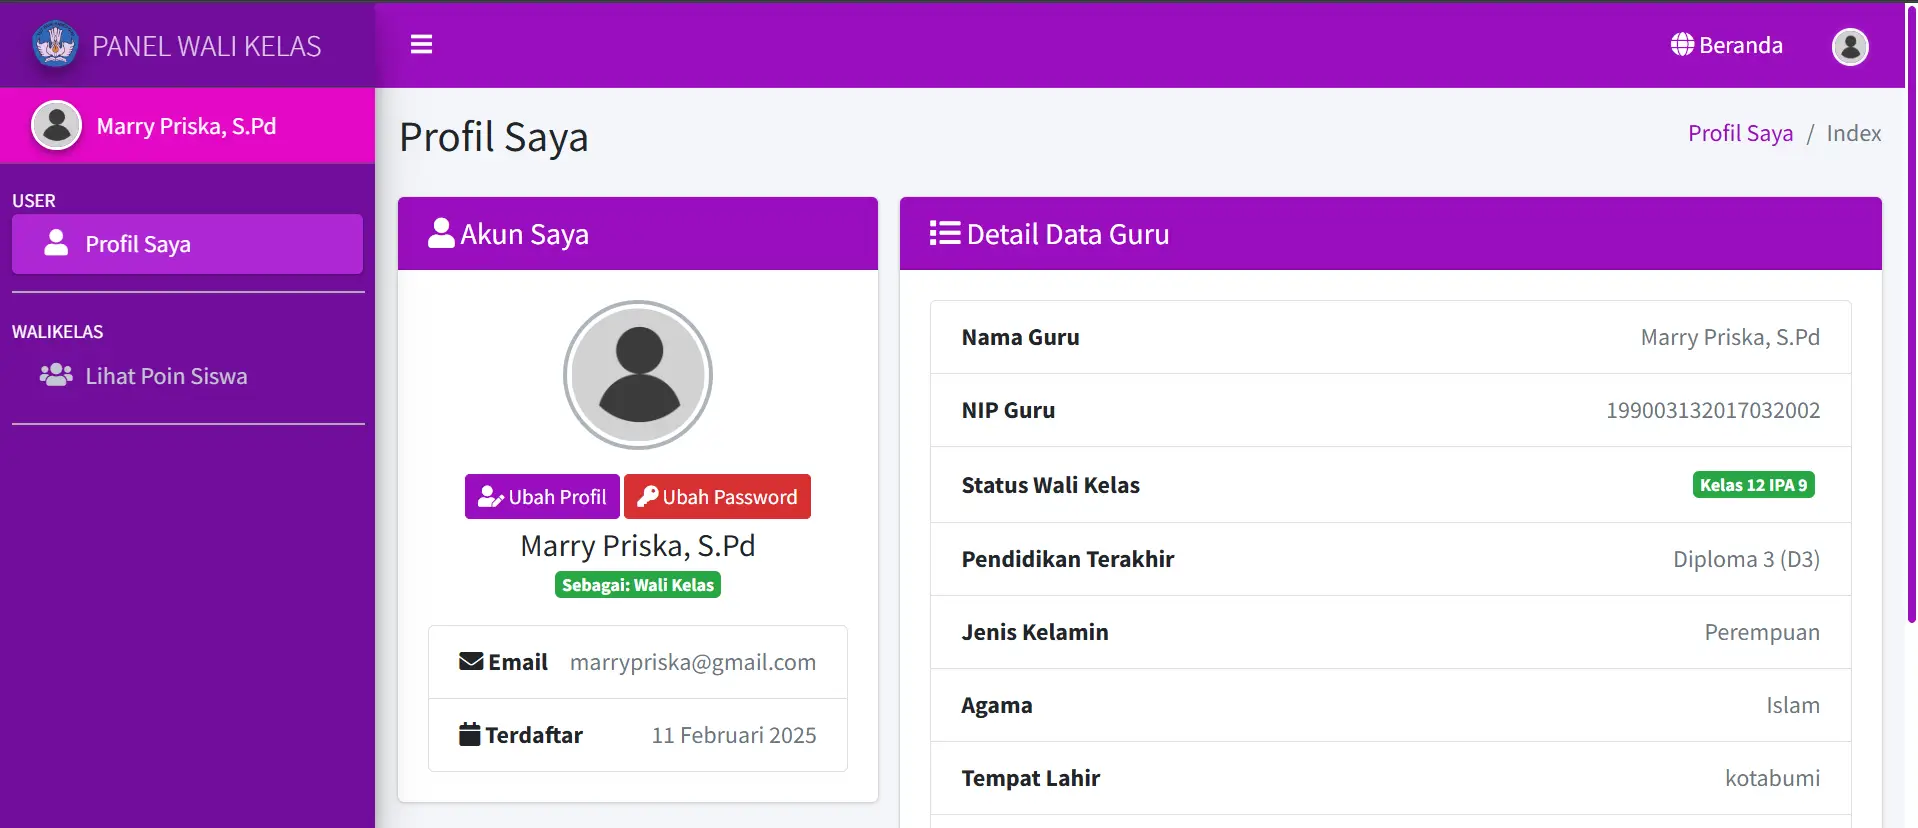Viewport: 1918px width, 828px height.
Task: Click the user icon in Akun Saya header
Action: [441, 233]
